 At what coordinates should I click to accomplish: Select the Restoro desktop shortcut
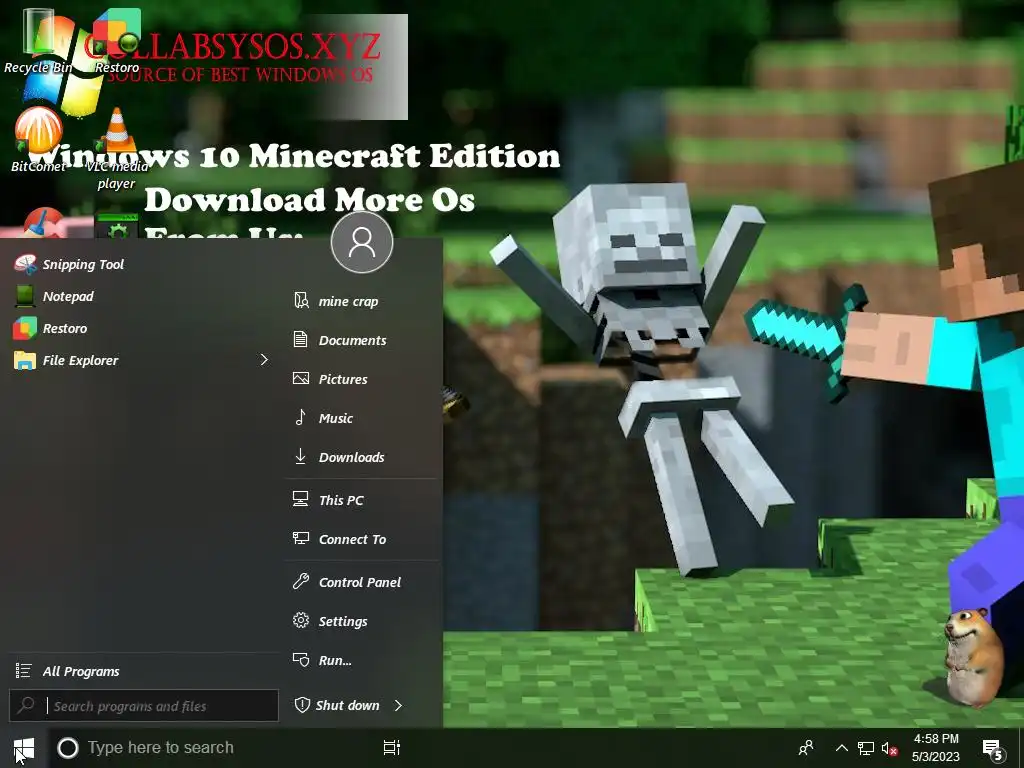[x=116, y=40]
